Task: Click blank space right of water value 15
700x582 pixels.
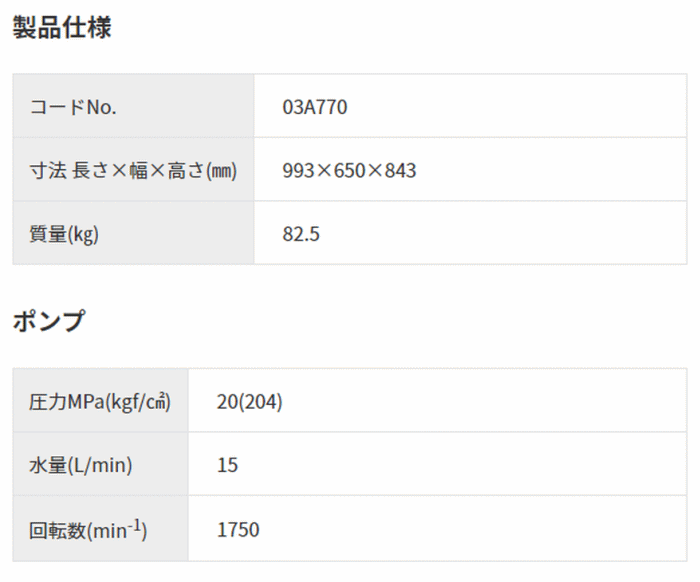Action: click(462, 464)
